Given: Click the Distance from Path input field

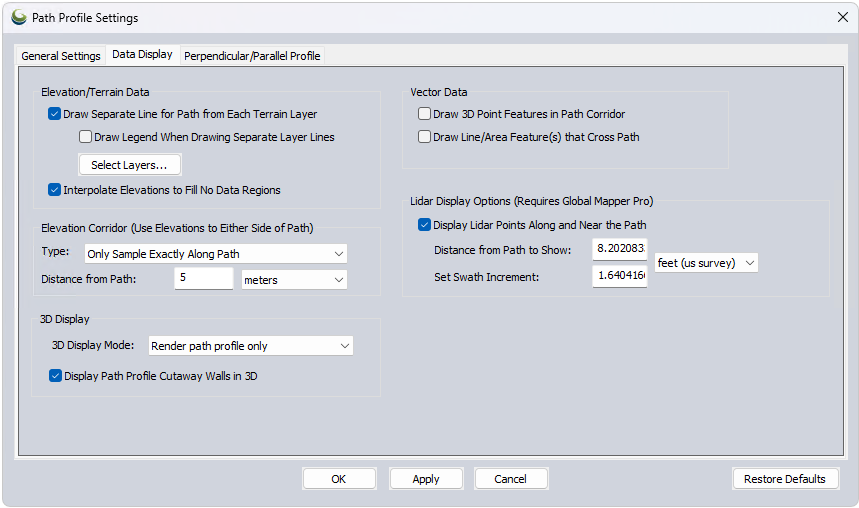Looking at the screenshot, I should coord(203,279).
